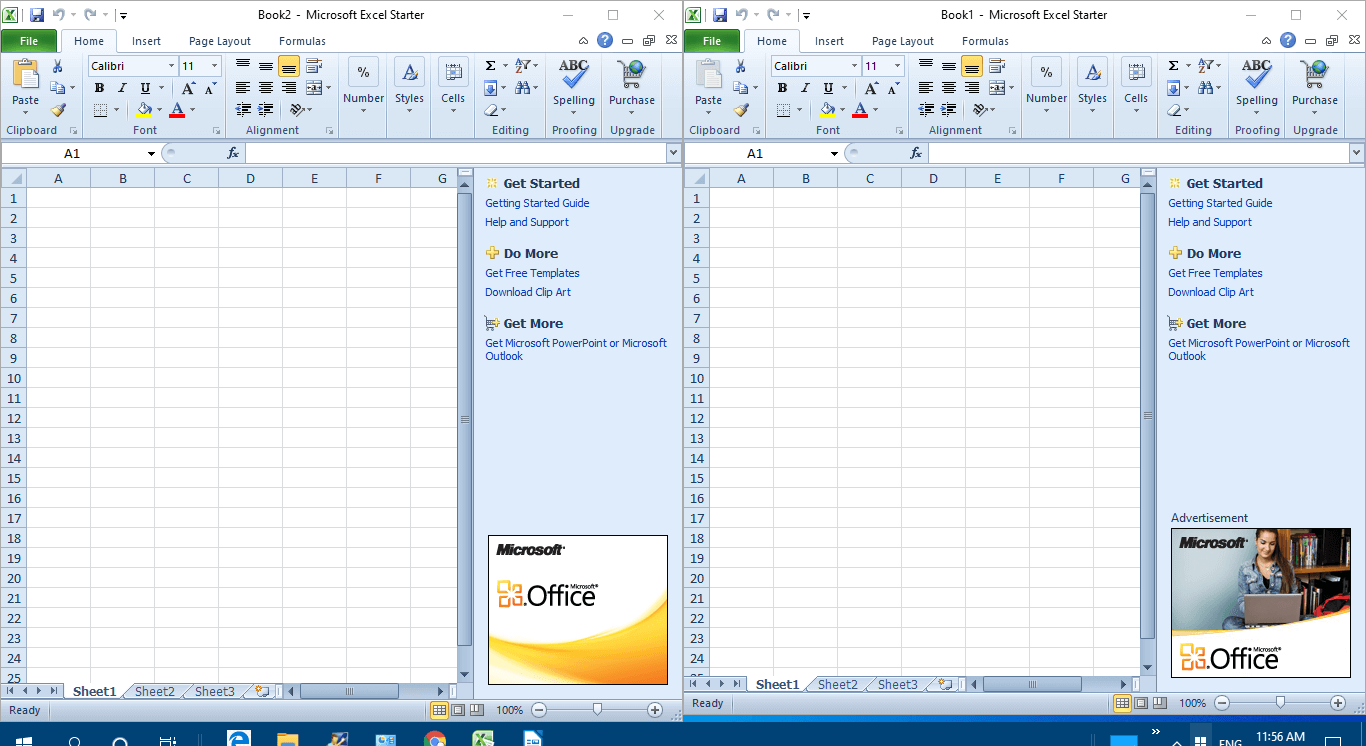Click the Save icon in Book2 title bar

[x=37, y=15]
